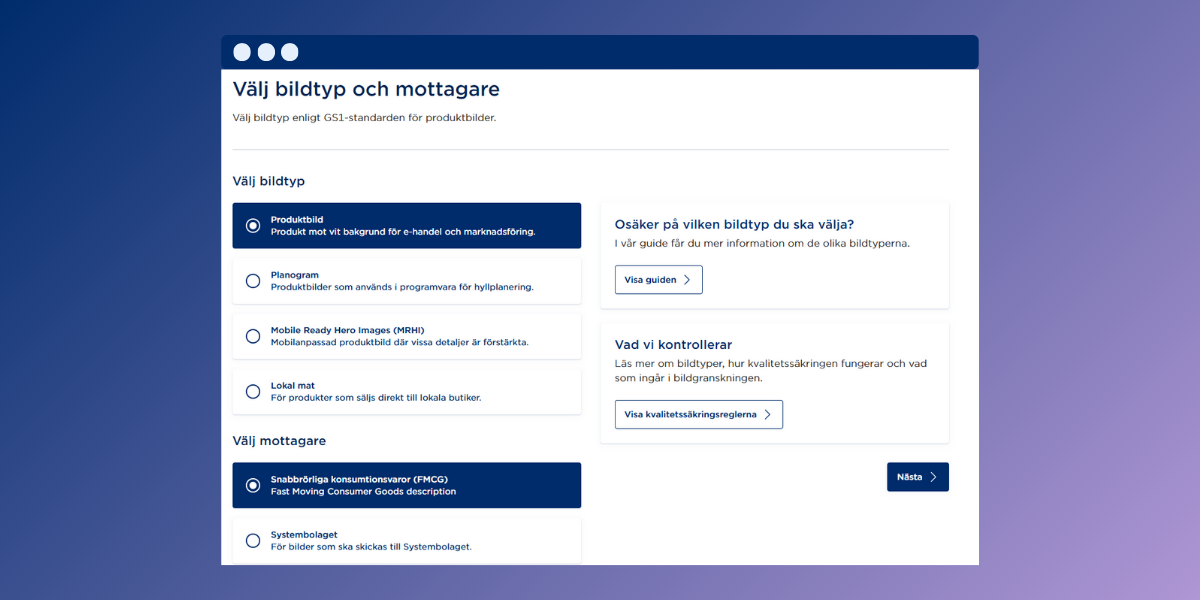
Task: Click the 'Välj bildtyp och mottagare' heading
Action: pos(366,89)
